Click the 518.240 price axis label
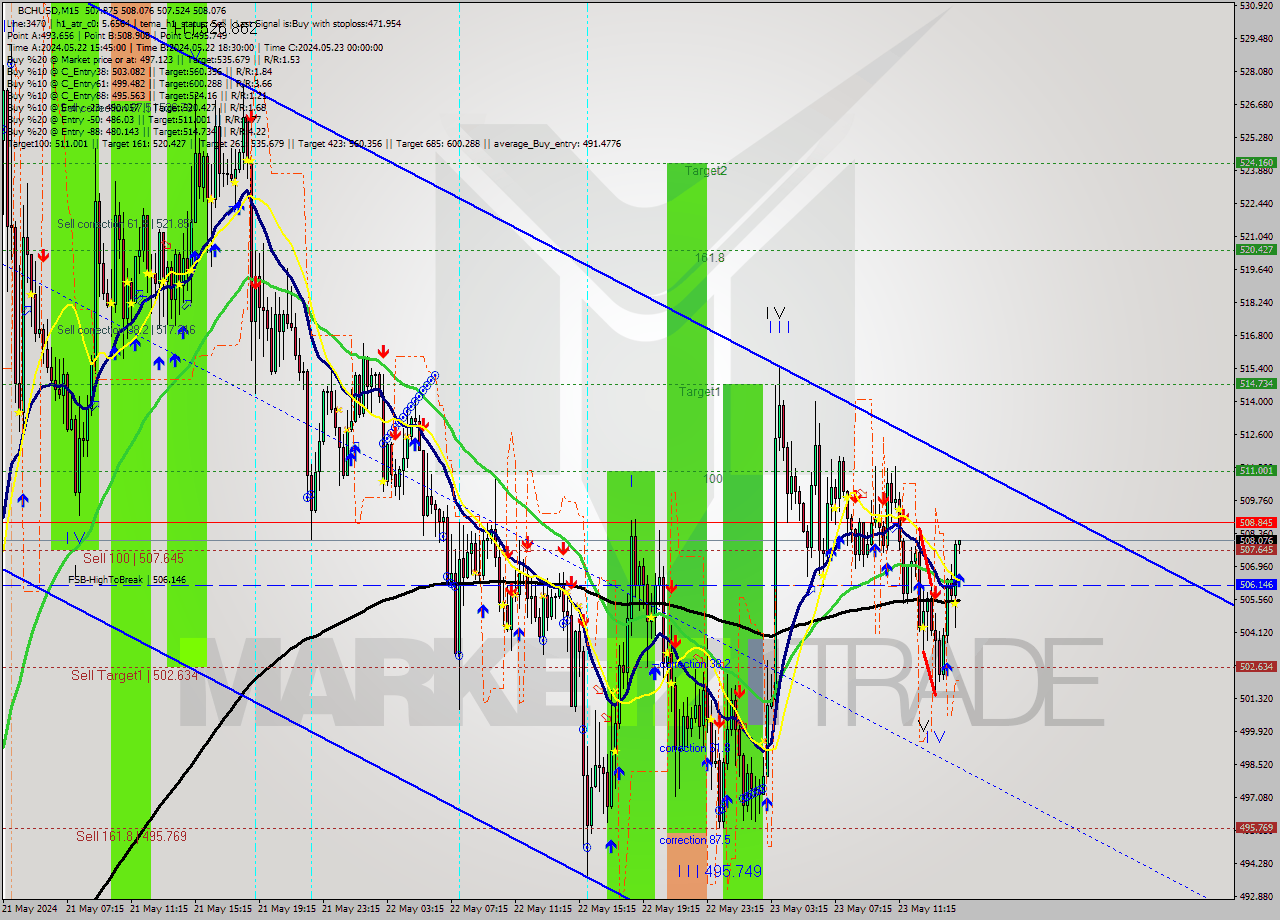The image size is (1280, 920). [x=1256, y=302]
